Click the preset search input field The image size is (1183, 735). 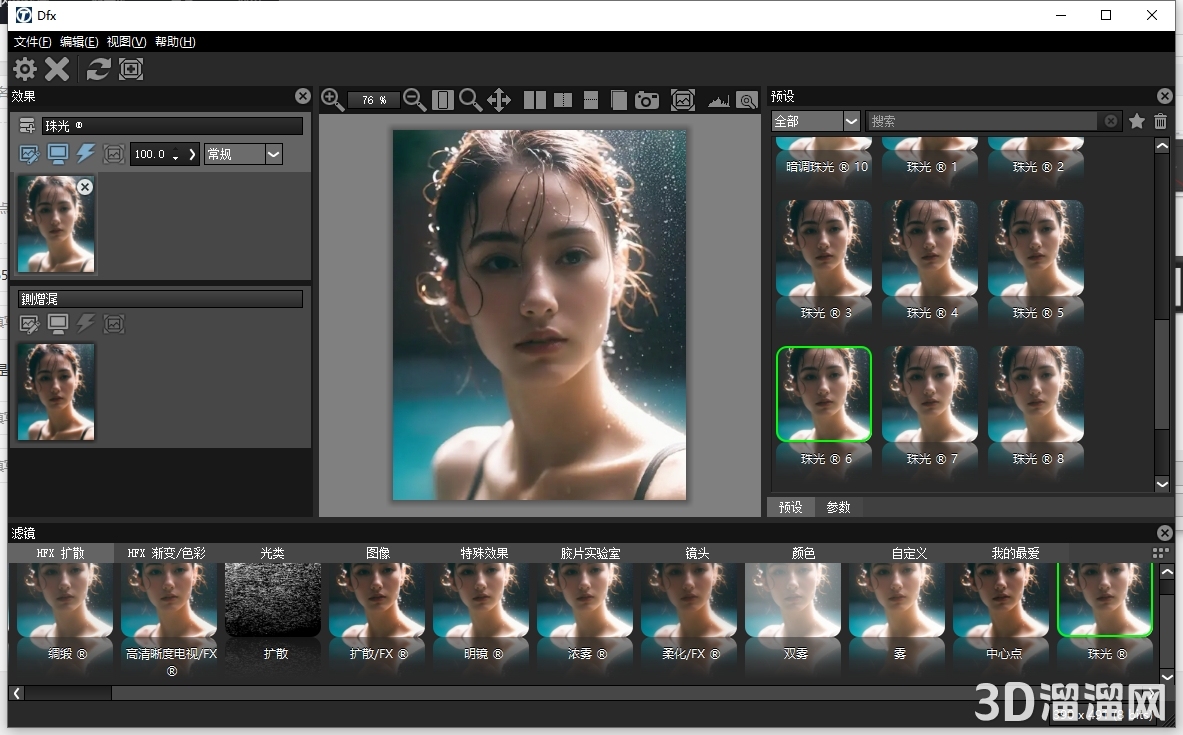tap(983, 121)
